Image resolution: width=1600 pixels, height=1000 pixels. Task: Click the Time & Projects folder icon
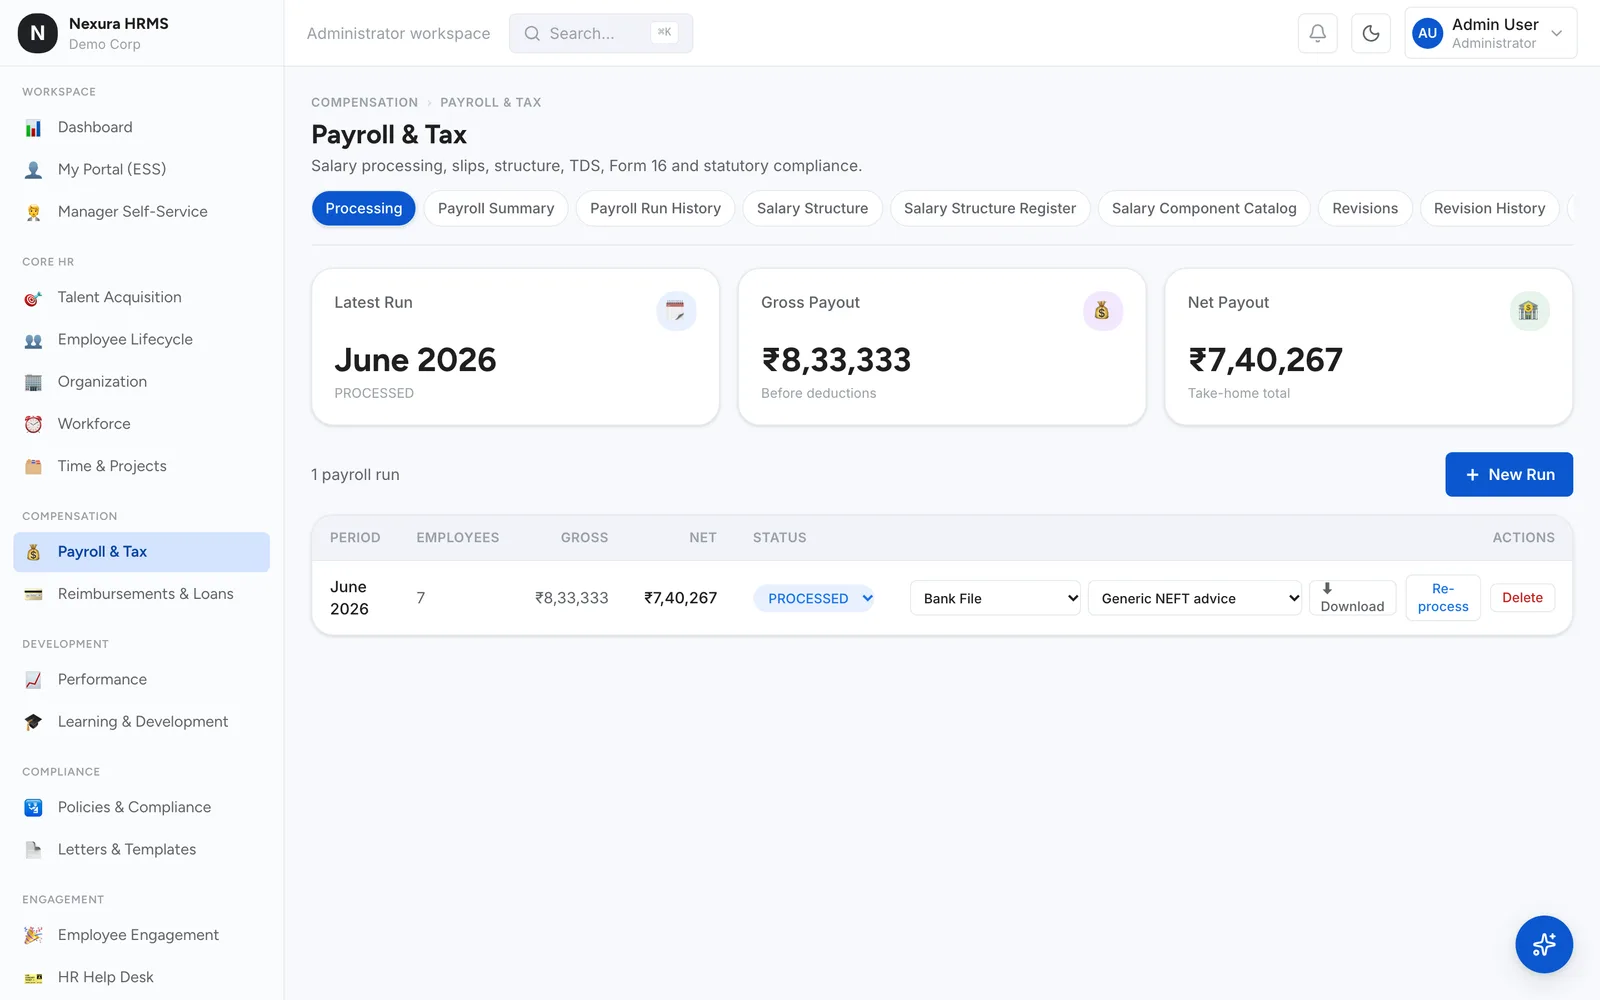point(33,466)
